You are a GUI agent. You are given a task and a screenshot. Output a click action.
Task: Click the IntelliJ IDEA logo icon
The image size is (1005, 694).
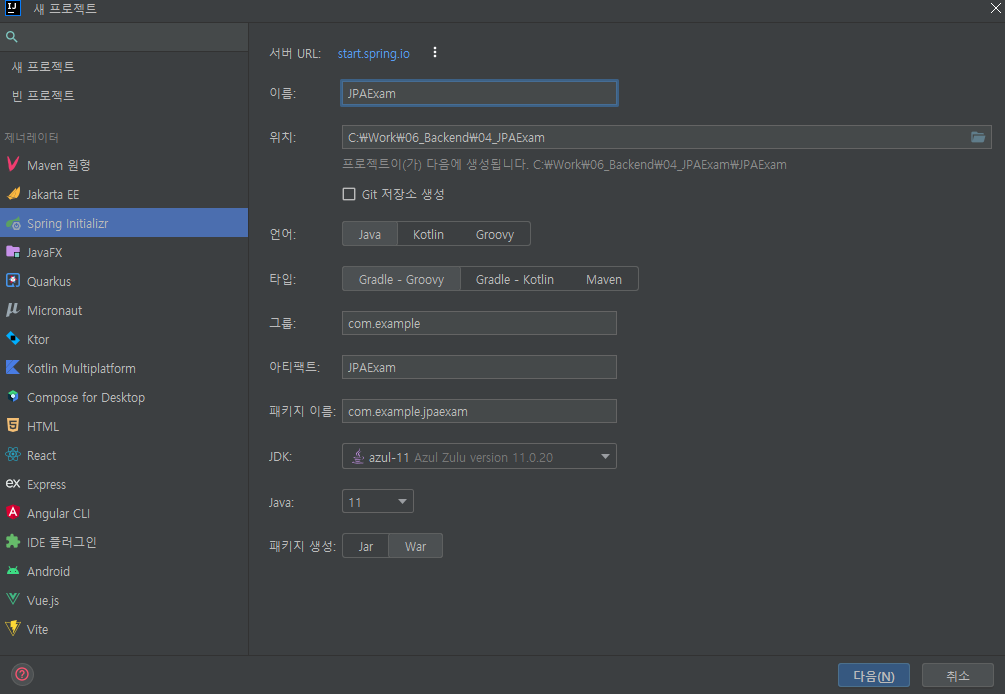coord(13,8)
